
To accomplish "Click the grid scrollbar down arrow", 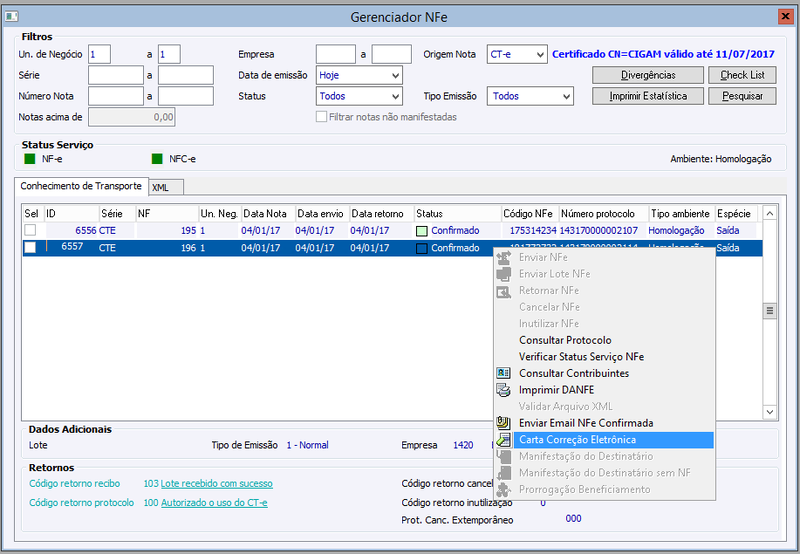I will (769, 411).
